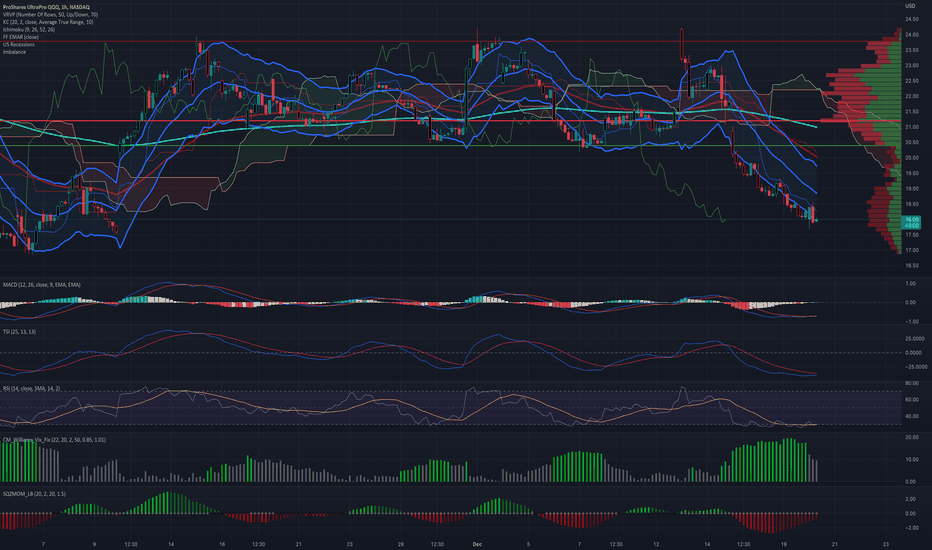This screenshot has height=550, width=932.
Task: Click the MACD scale value -1.00
Action: tap(910, 322)
